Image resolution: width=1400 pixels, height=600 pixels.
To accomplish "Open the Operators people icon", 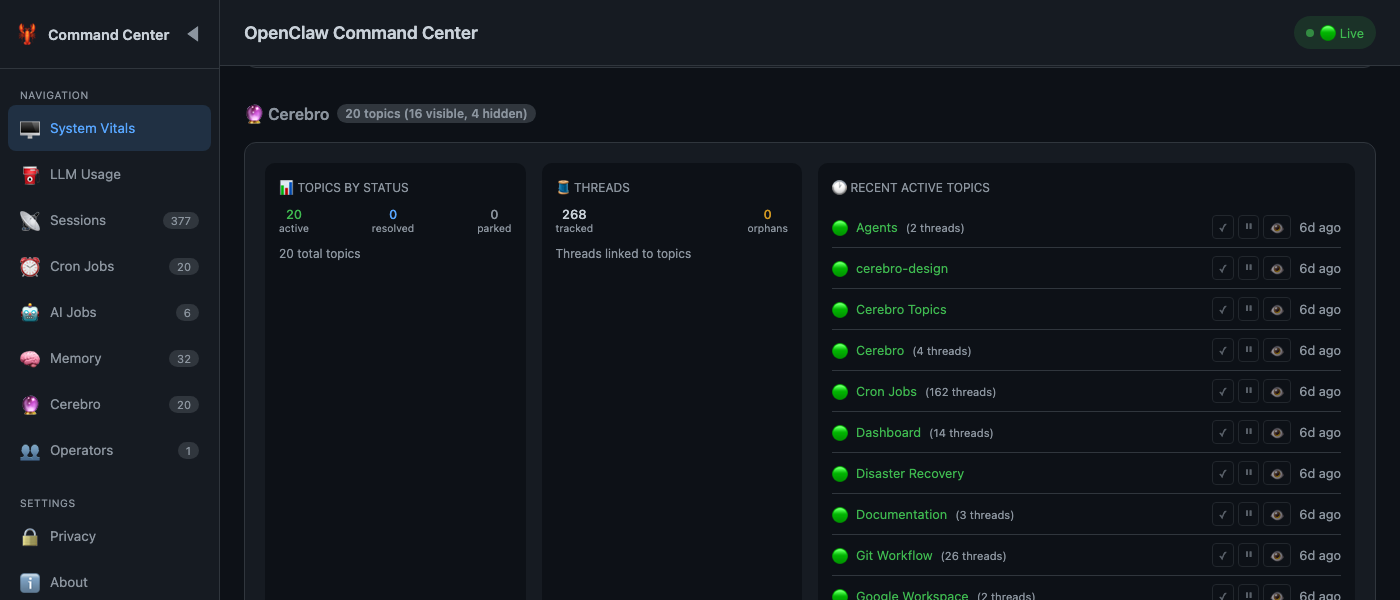I will coord(30,451).
